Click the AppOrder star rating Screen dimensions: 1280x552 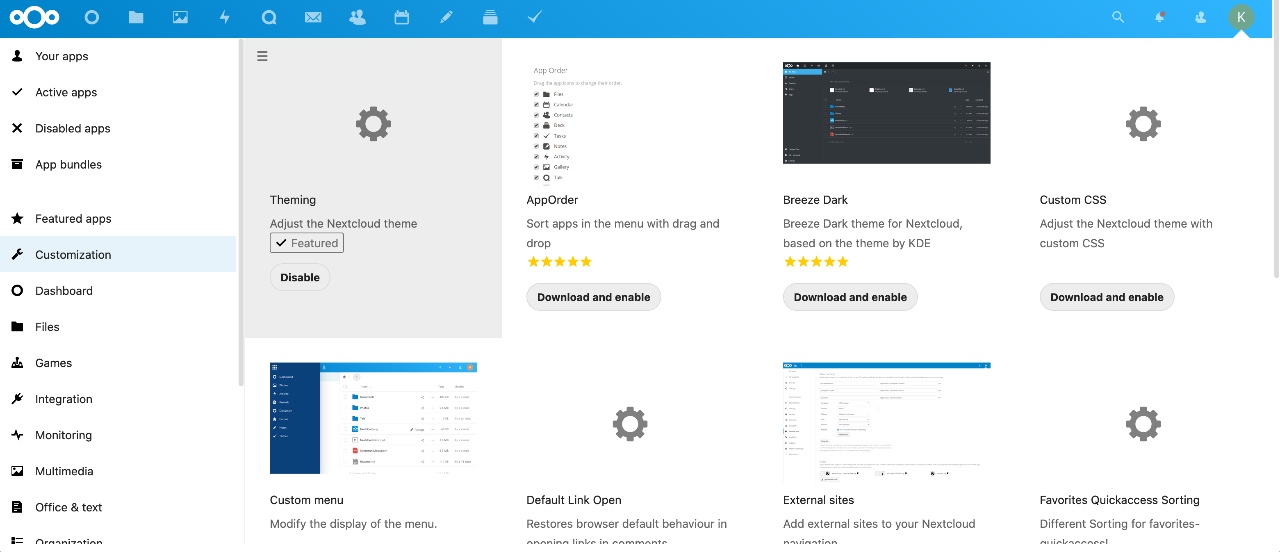pyautogui.click(x=559, y=262)
